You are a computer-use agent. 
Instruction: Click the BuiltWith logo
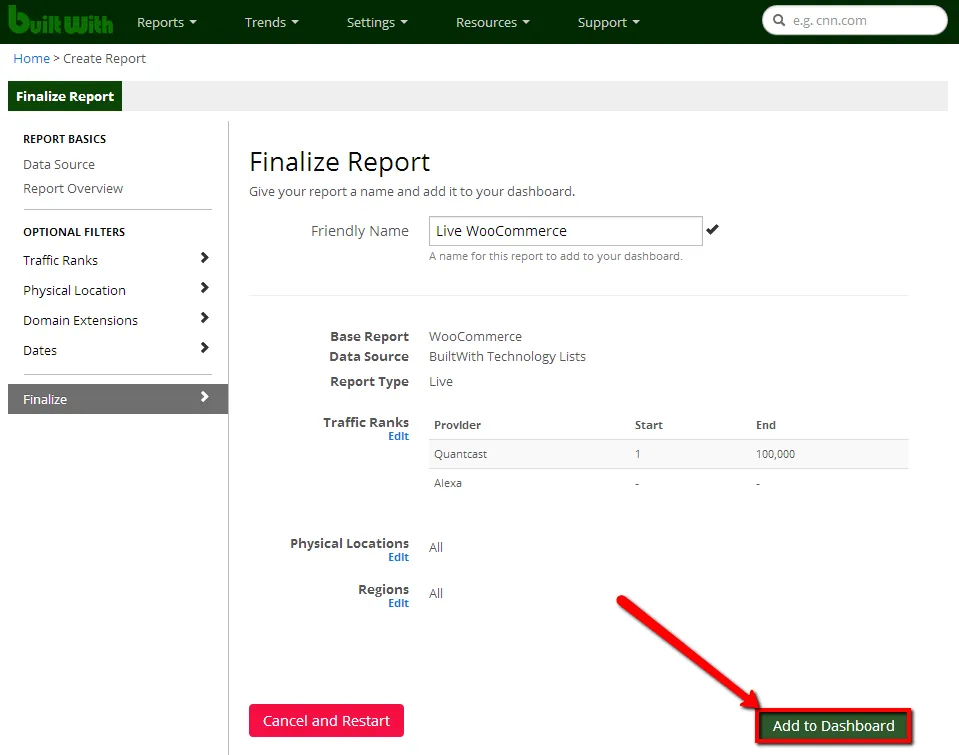[x=60, y=21]
